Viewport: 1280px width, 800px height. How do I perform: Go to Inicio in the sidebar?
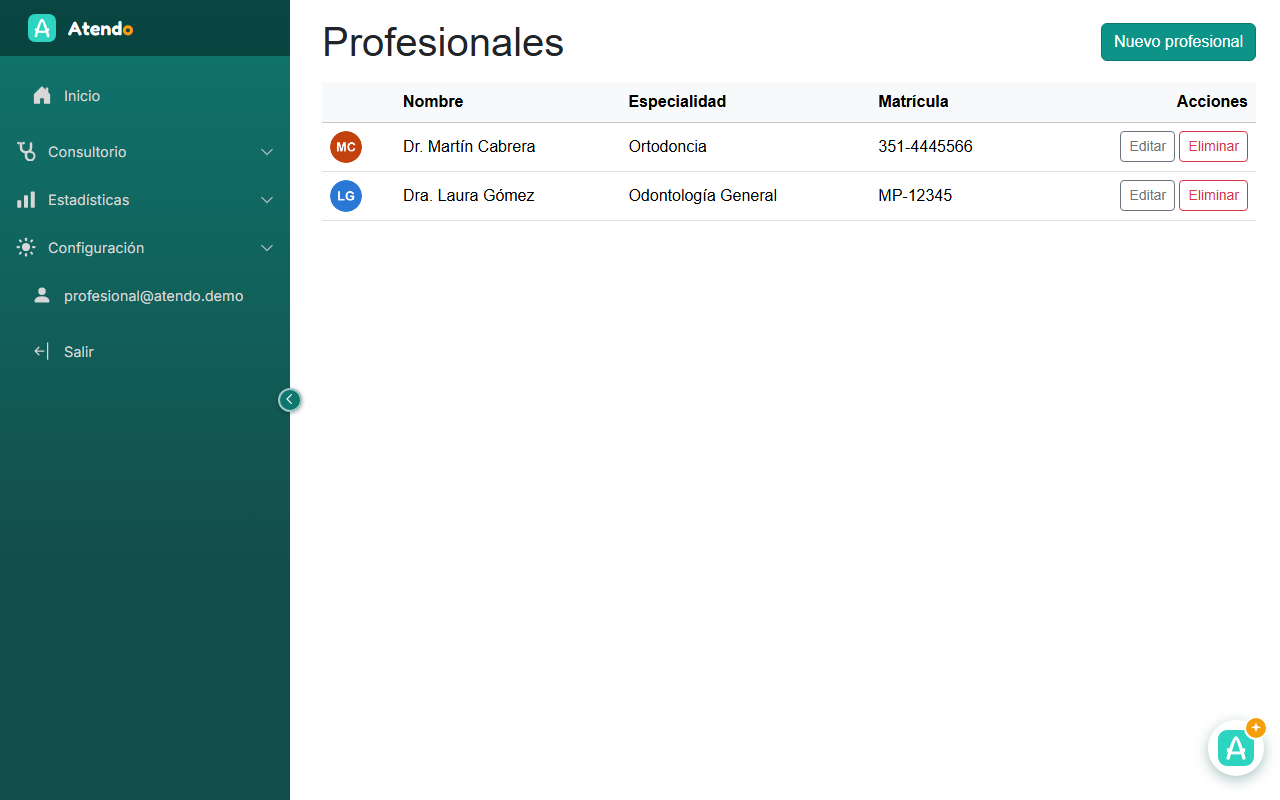145,96
